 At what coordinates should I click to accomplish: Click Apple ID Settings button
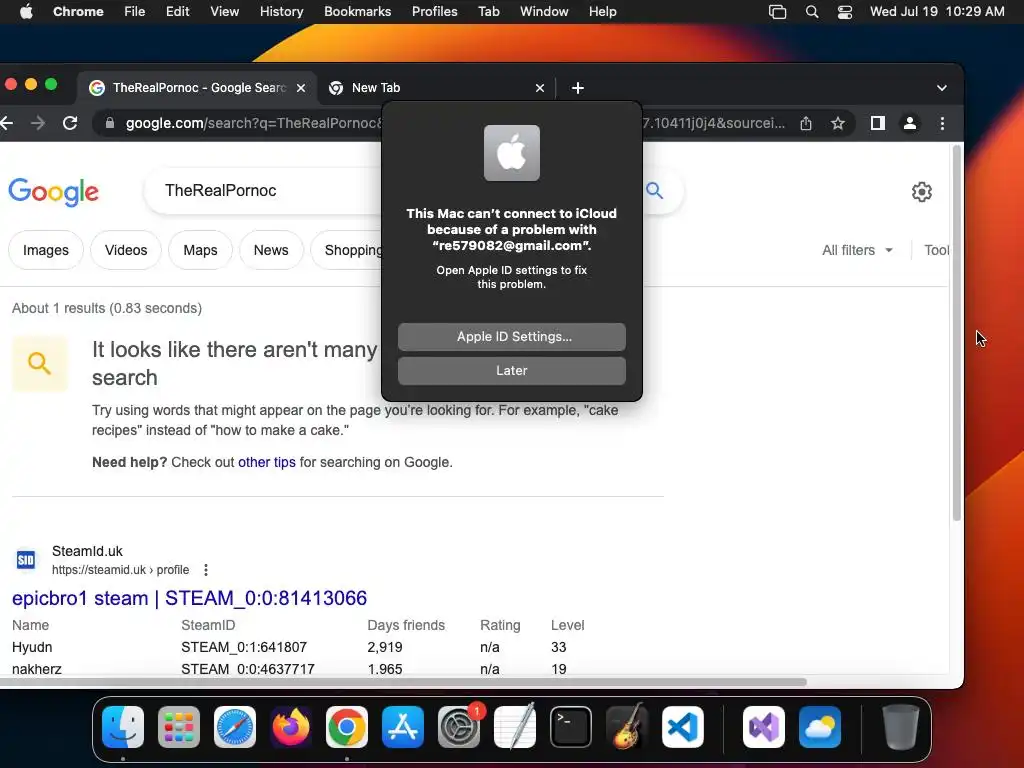coord(511,336)
